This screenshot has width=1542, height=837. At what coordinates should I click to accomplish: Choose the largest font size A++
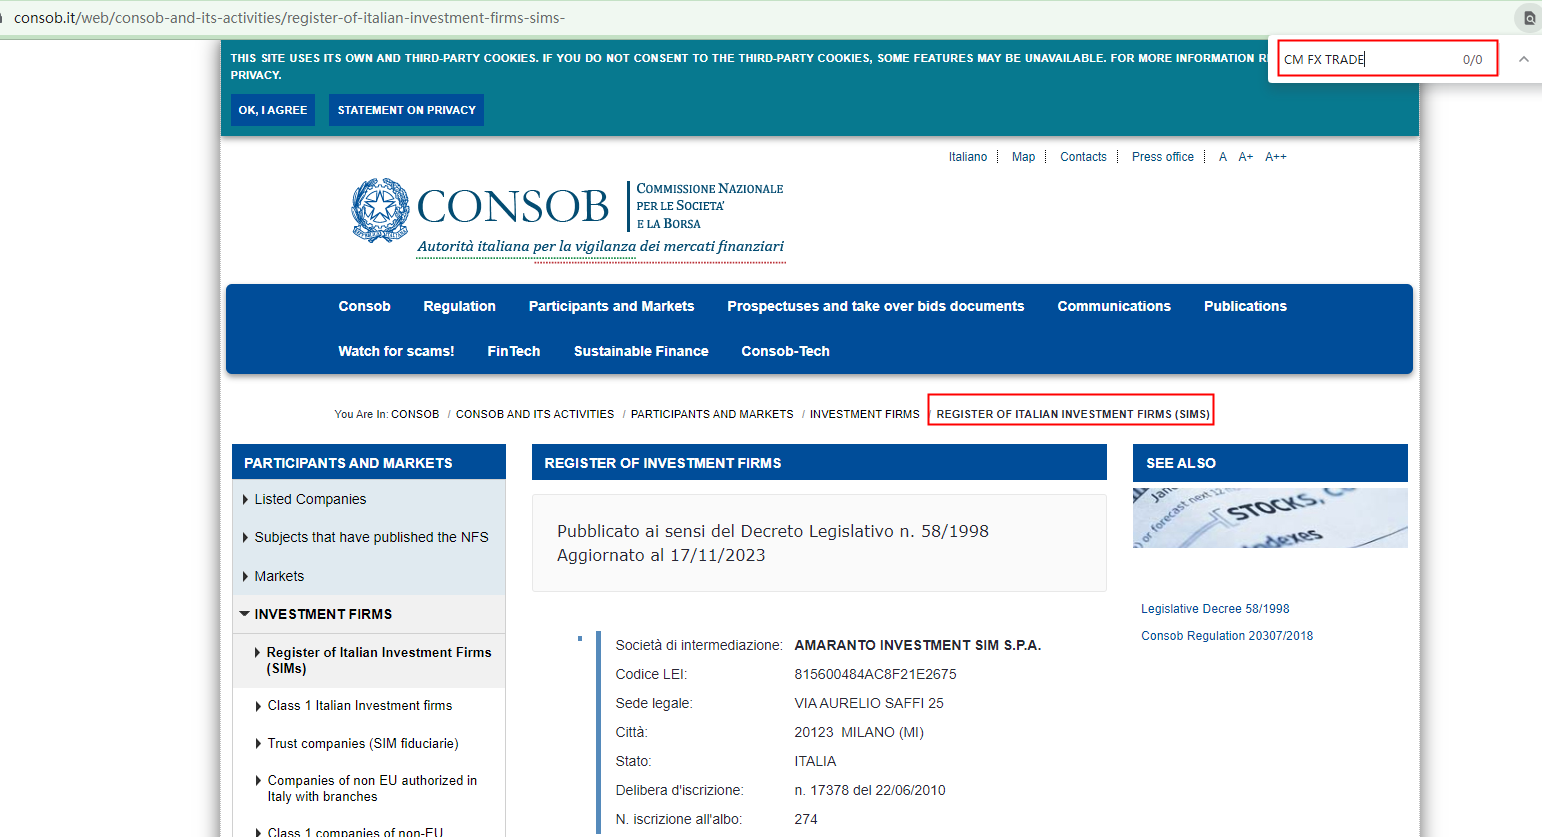[x=1276, y=157]
